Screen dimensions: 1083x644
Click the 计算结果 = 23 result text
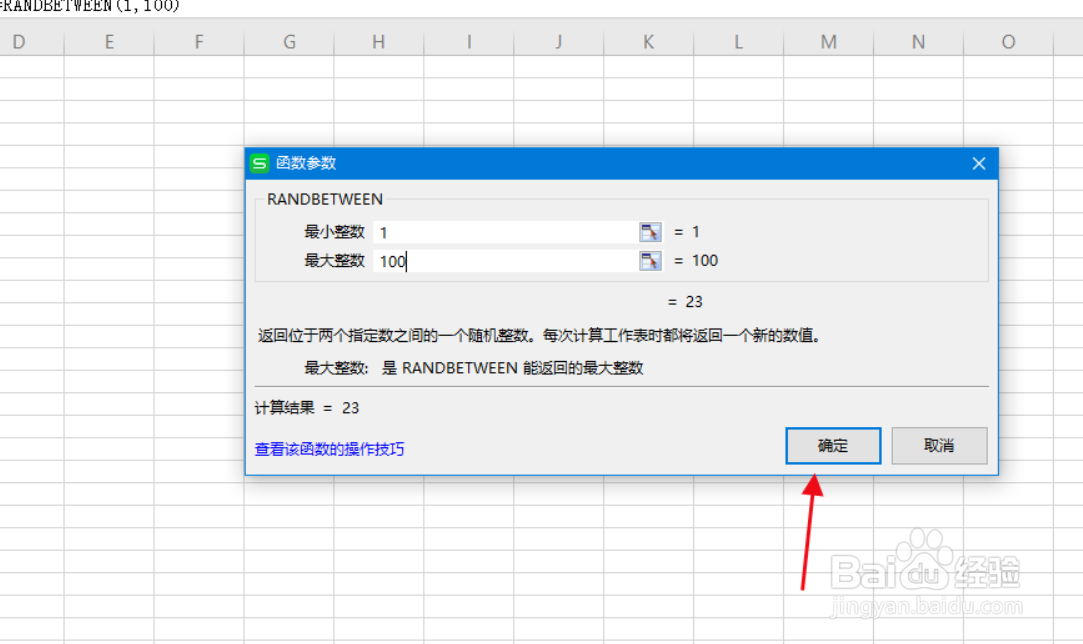(x=303, y=408)
